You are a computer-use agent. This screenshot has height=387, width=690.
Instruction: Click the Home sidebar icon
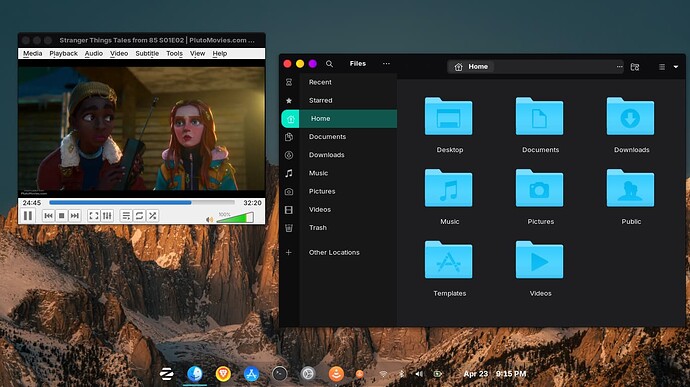tap(290, 119)
